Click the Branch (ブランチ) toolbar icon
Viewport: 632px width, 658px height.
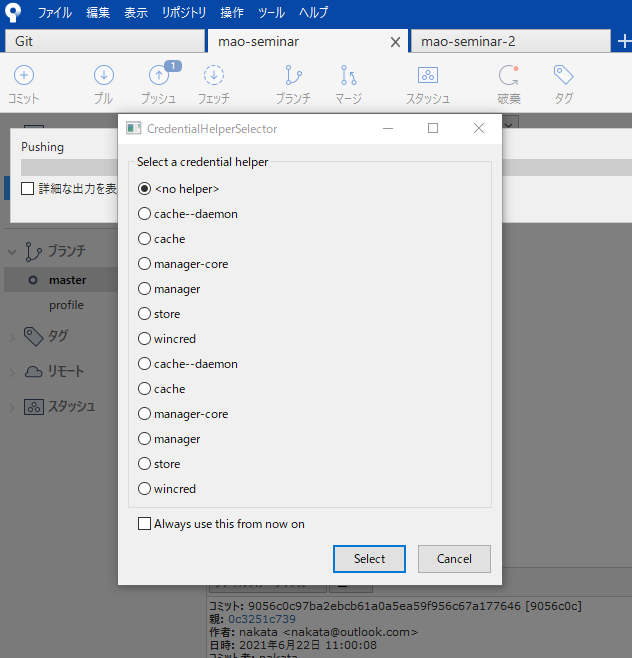click(293, 76)
